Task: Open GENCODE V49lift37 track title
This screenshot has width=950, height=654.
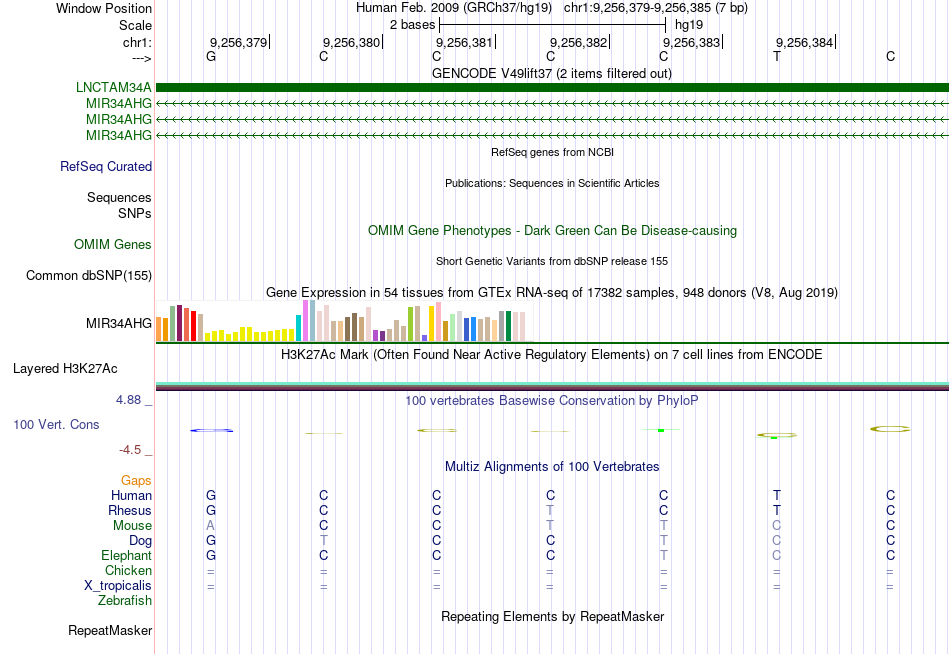Action: point(552,73)
